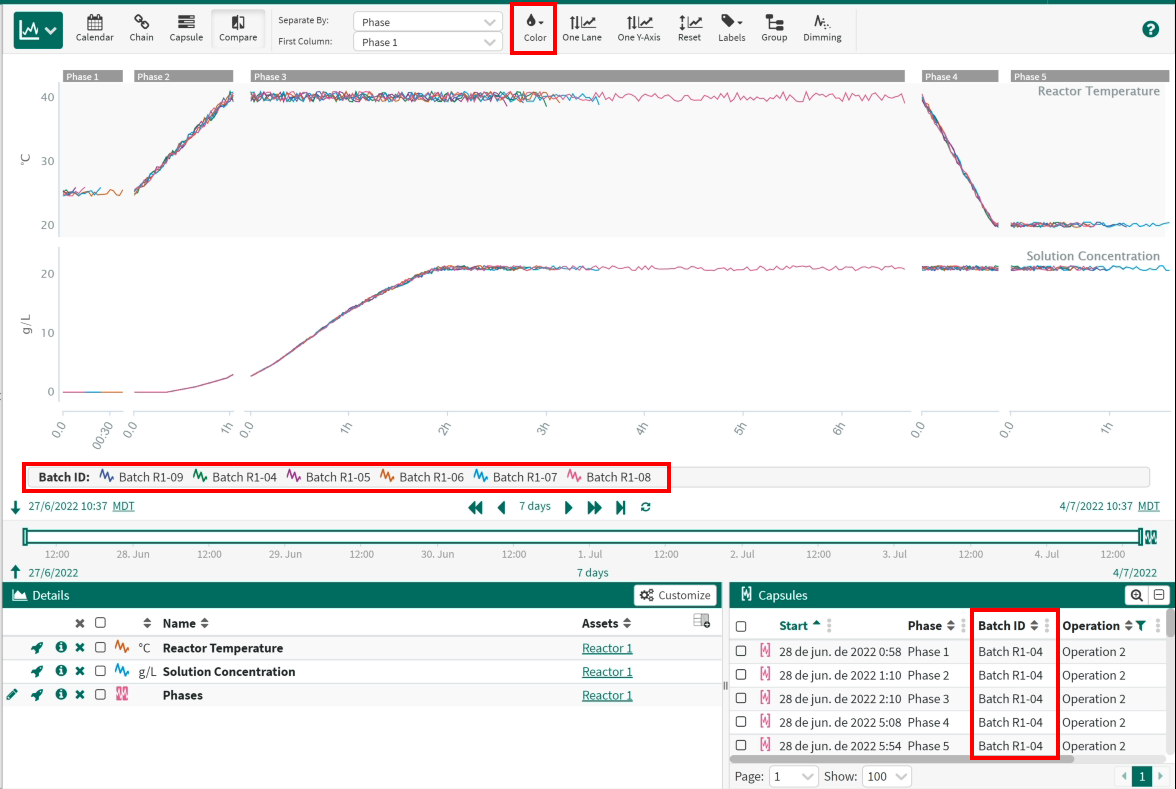Open the help question mark icon
The image size is (1176, 789).
pyautogui.click(x=1150, y=29)
